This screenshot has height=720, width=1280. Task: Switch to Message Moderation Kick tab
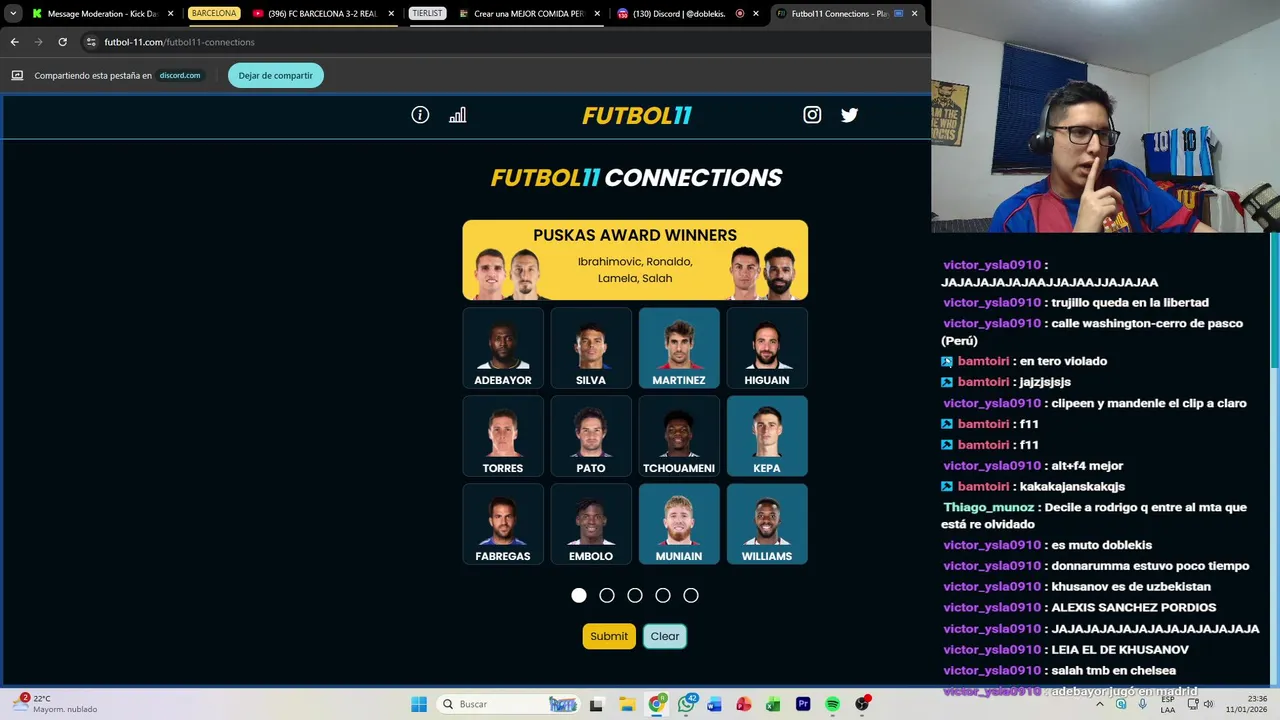pyautogui.click(x=103, y=14)
